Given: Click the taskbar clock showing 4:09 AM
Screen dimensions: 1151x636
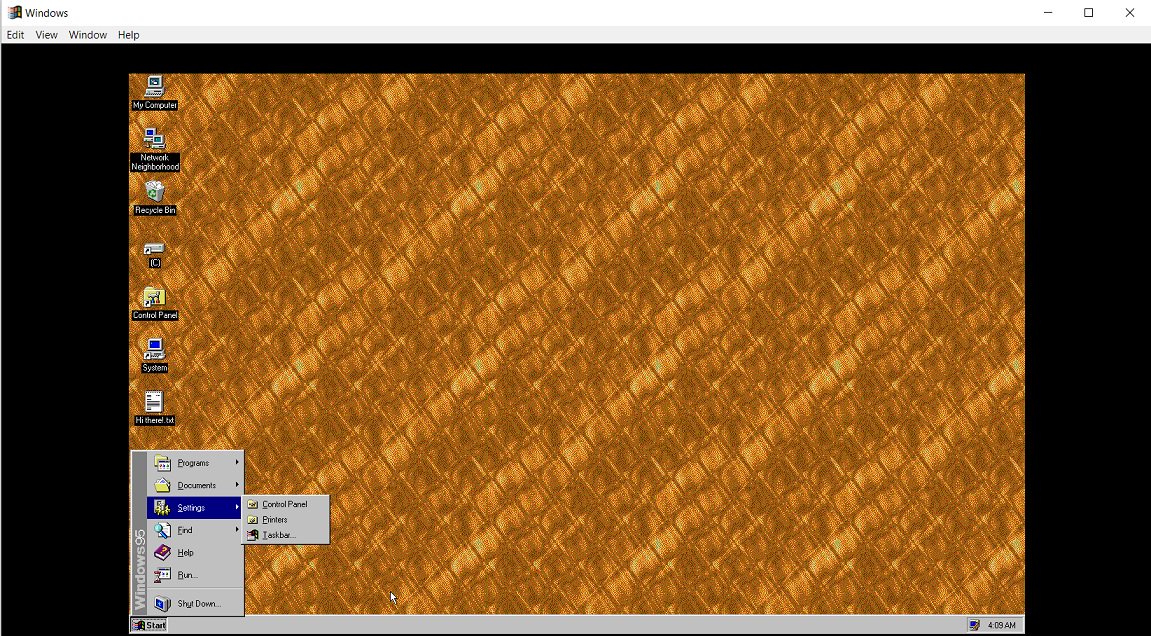Looking at the screenshot, I should [x=1001, y=626].
